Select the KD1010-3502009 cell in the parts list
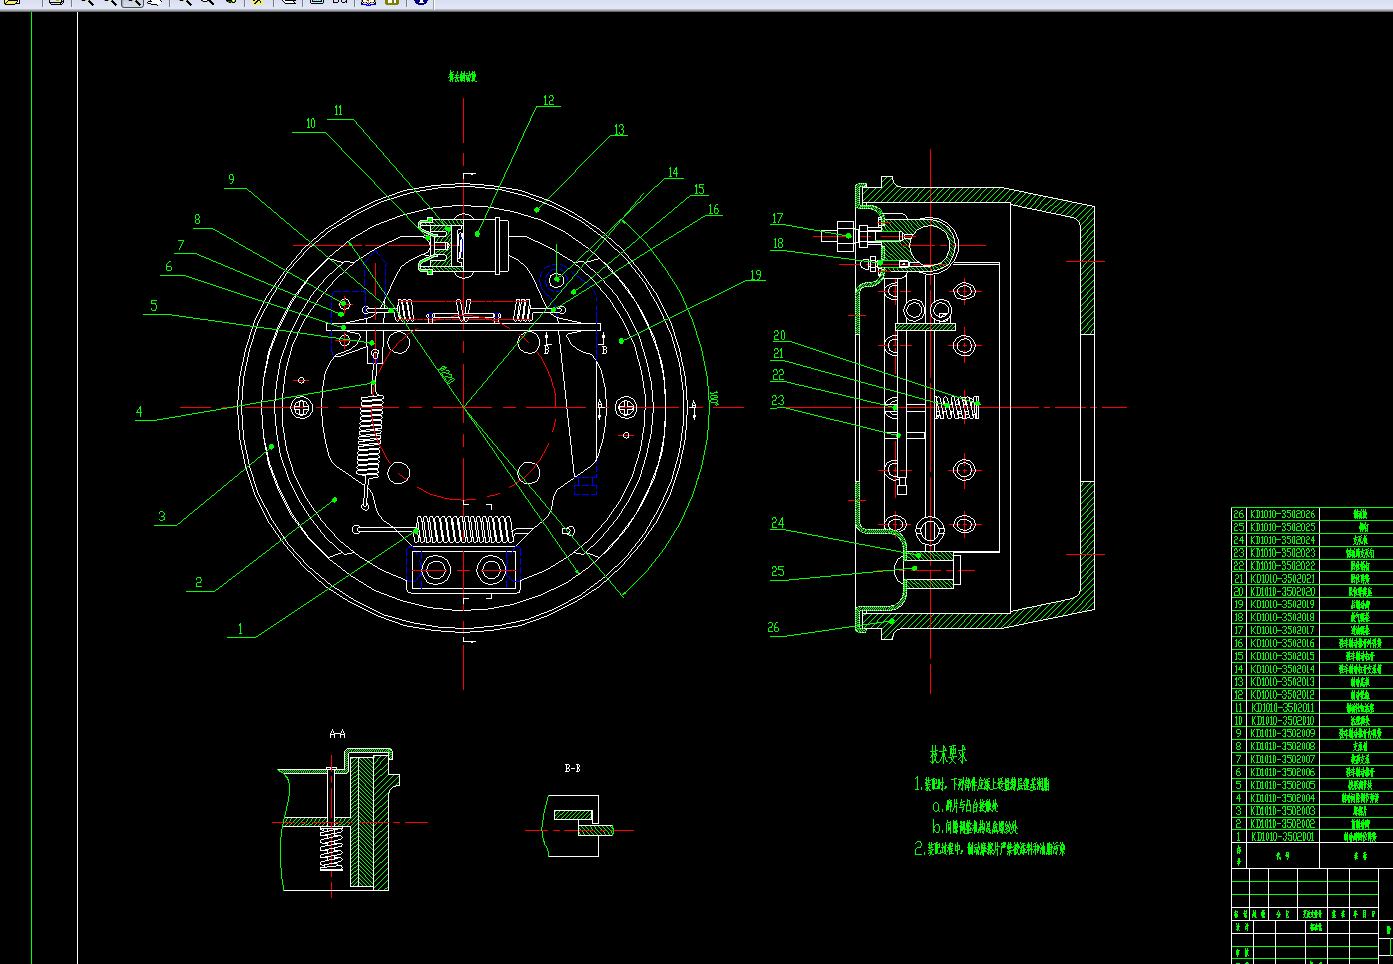Screen dimensions: 1393x964 click(x=1282, y=734)
